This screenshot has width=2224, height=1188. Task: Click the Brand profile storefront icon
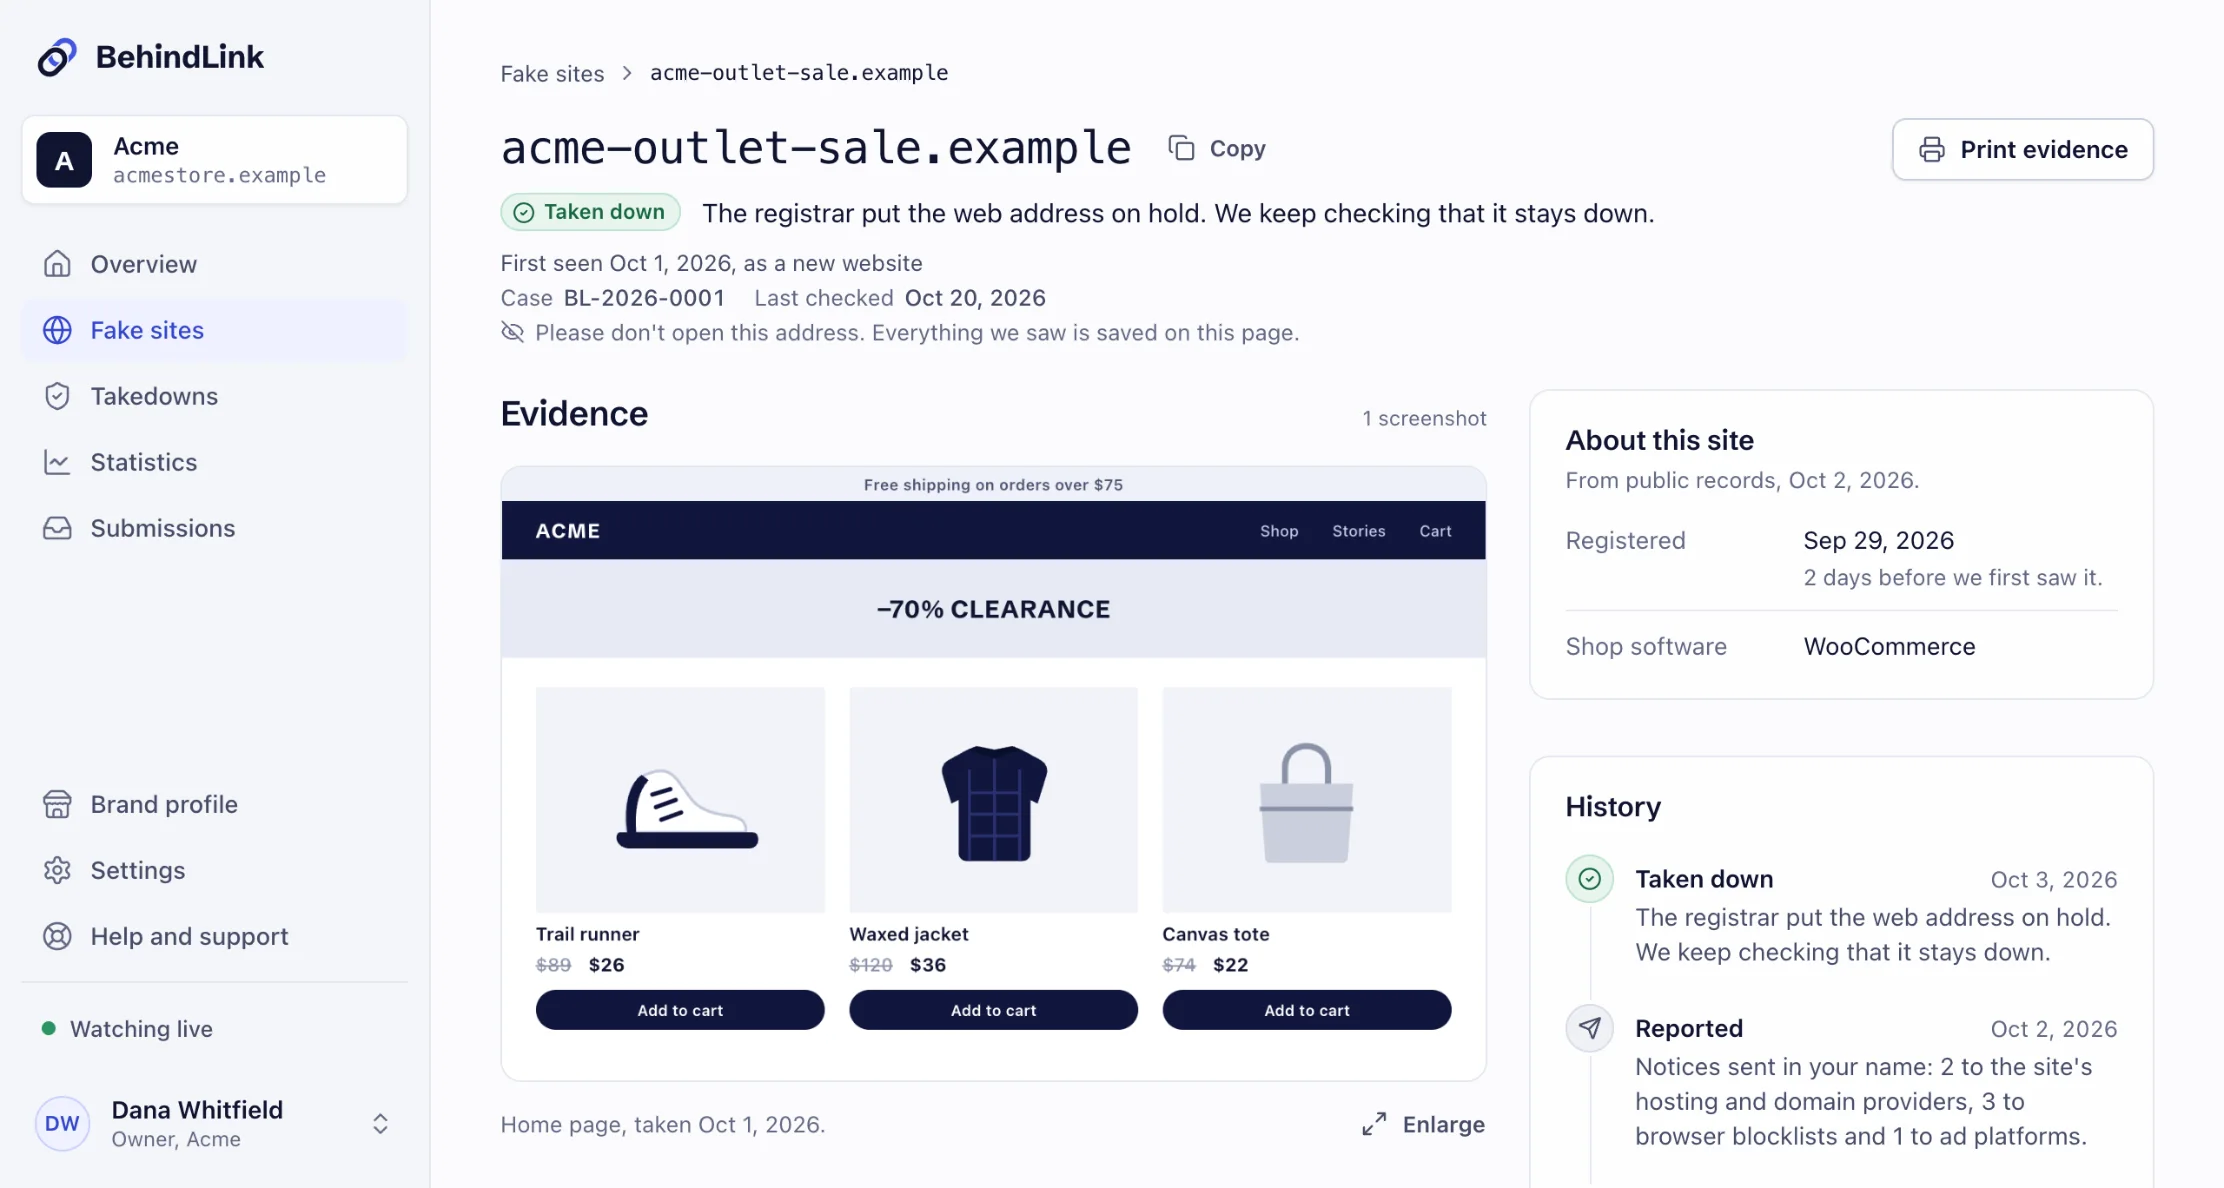(x=57, y=804)
